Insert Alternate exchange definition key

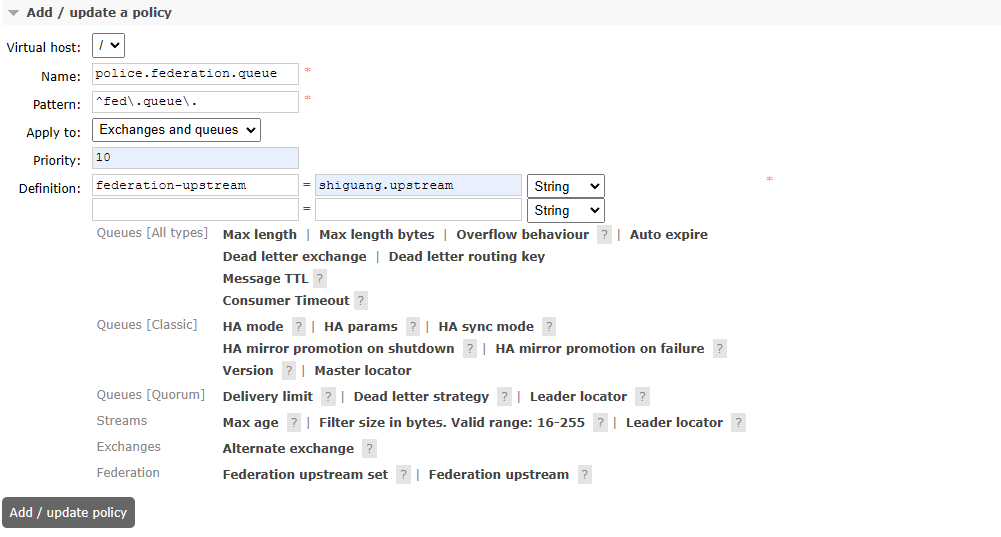pyautogui.click(x=288, y=449)
